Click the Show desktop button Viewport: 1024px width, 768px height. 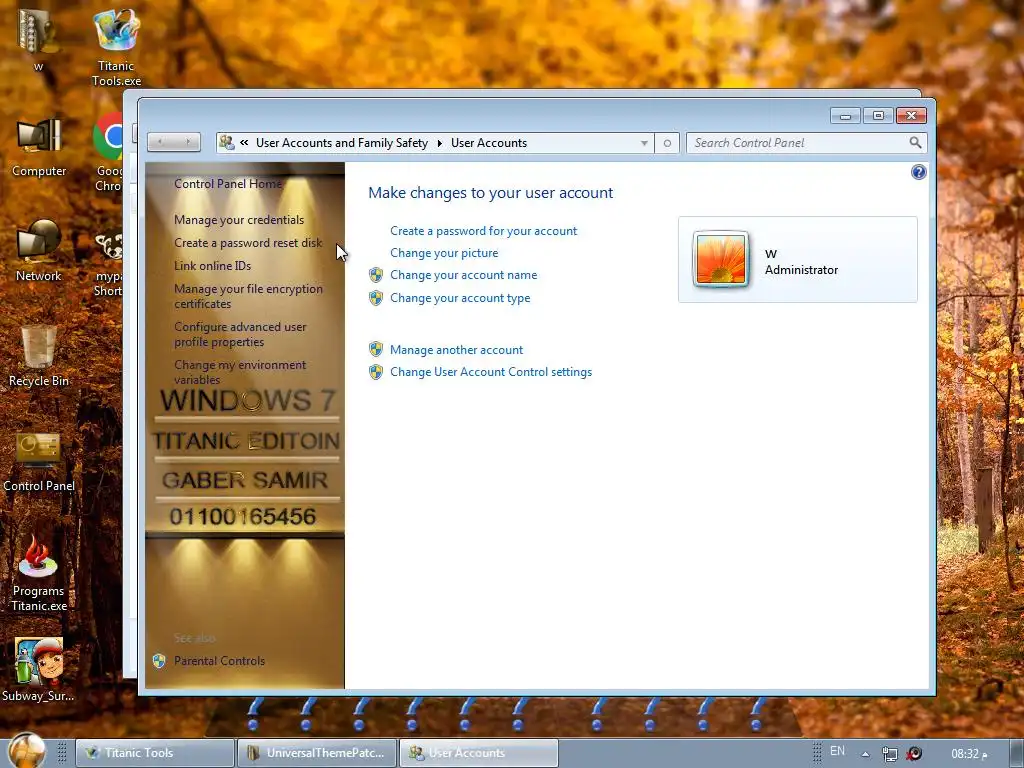coord(1017,753)
